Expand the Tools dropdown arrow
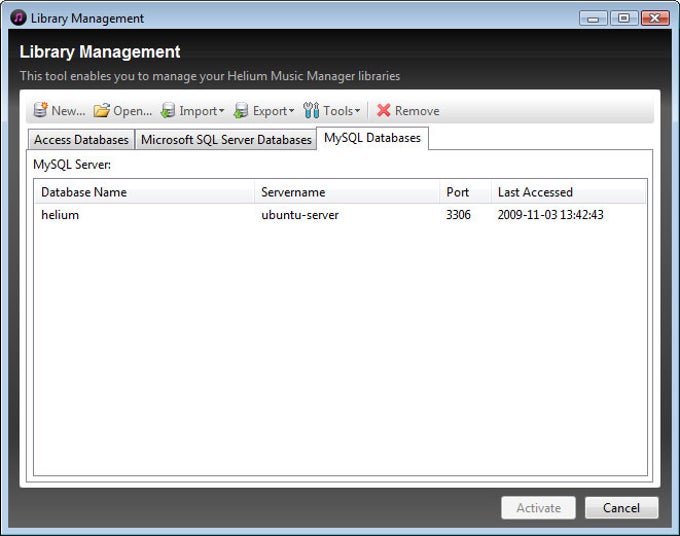 coord(357,111)
